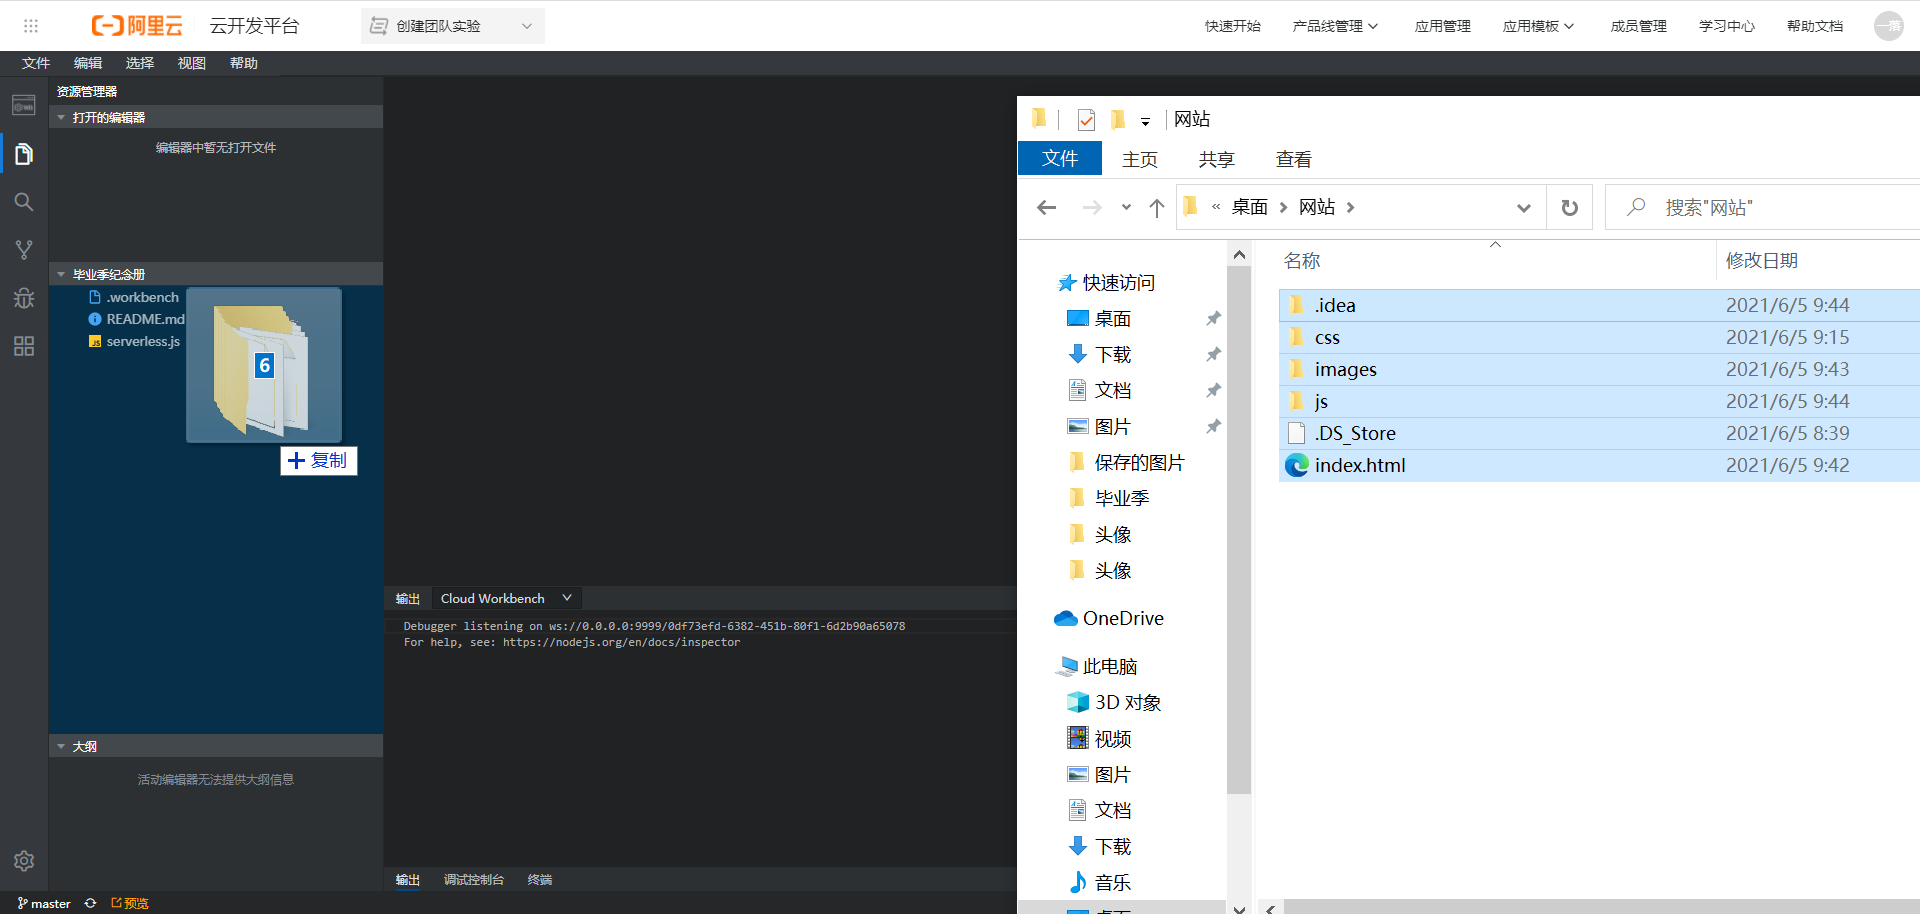Image resolution: width=1920 pixels, height=914 pixels.
Task: Click the index.html Edge file icon
Action: click(x=1297, y=465)
